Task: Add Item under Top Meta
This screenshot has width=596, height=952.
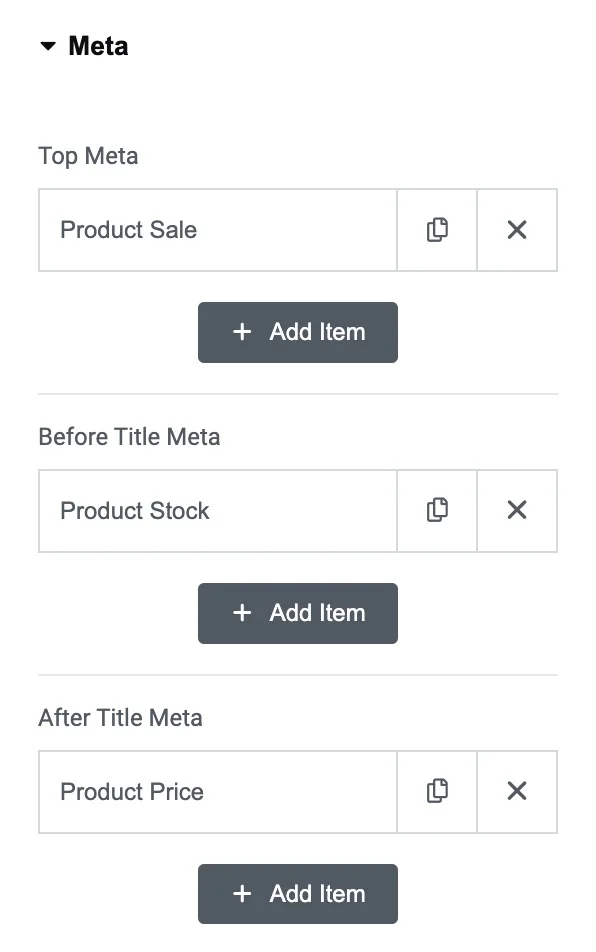Action: tap(298, 332)
